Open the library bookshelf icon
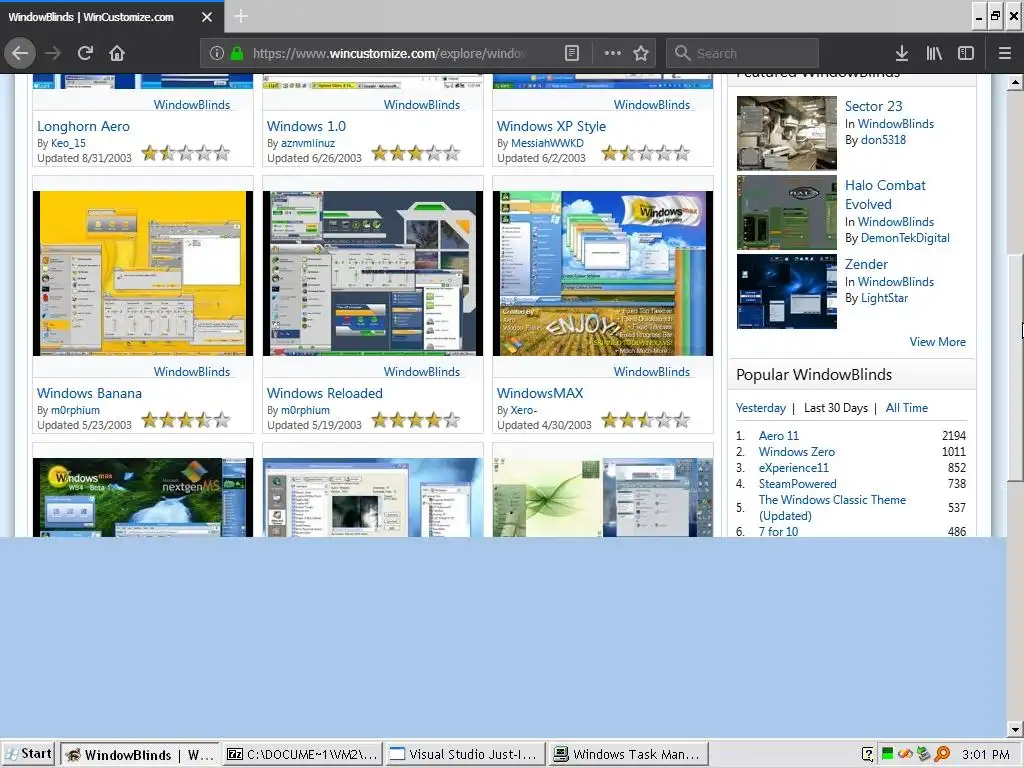The image size is (1024, 768). tap(934, 53)
